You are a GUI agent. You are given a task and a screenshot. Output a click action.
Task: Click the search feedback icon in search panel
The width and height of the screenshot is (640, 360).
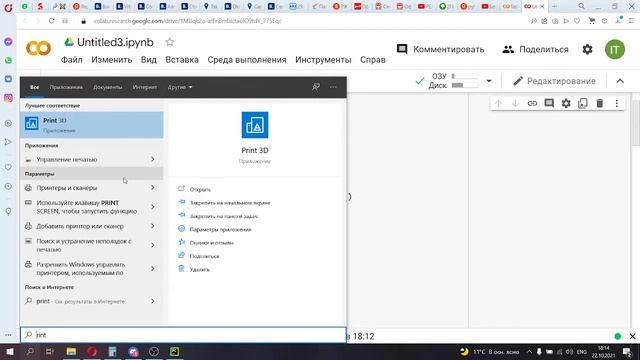(x=316, y=87)
